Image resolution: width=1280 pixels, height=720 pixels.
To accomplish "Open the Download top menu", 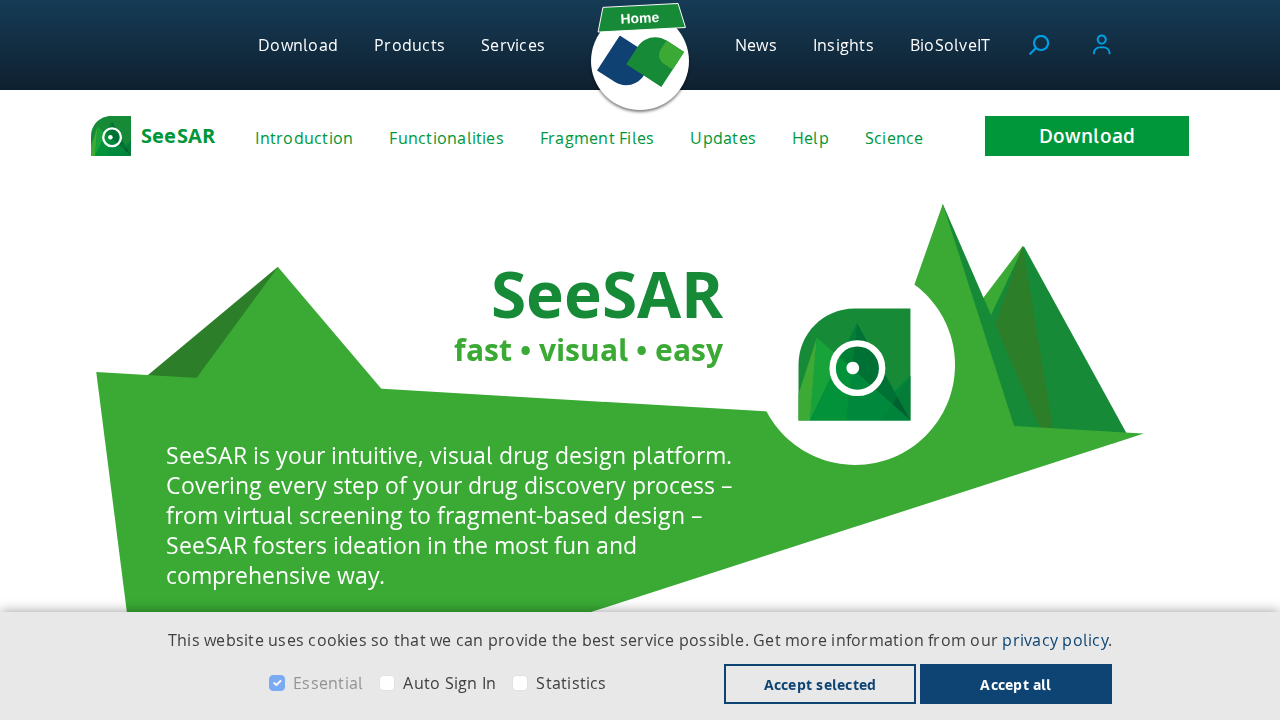I will click(298, 45).
